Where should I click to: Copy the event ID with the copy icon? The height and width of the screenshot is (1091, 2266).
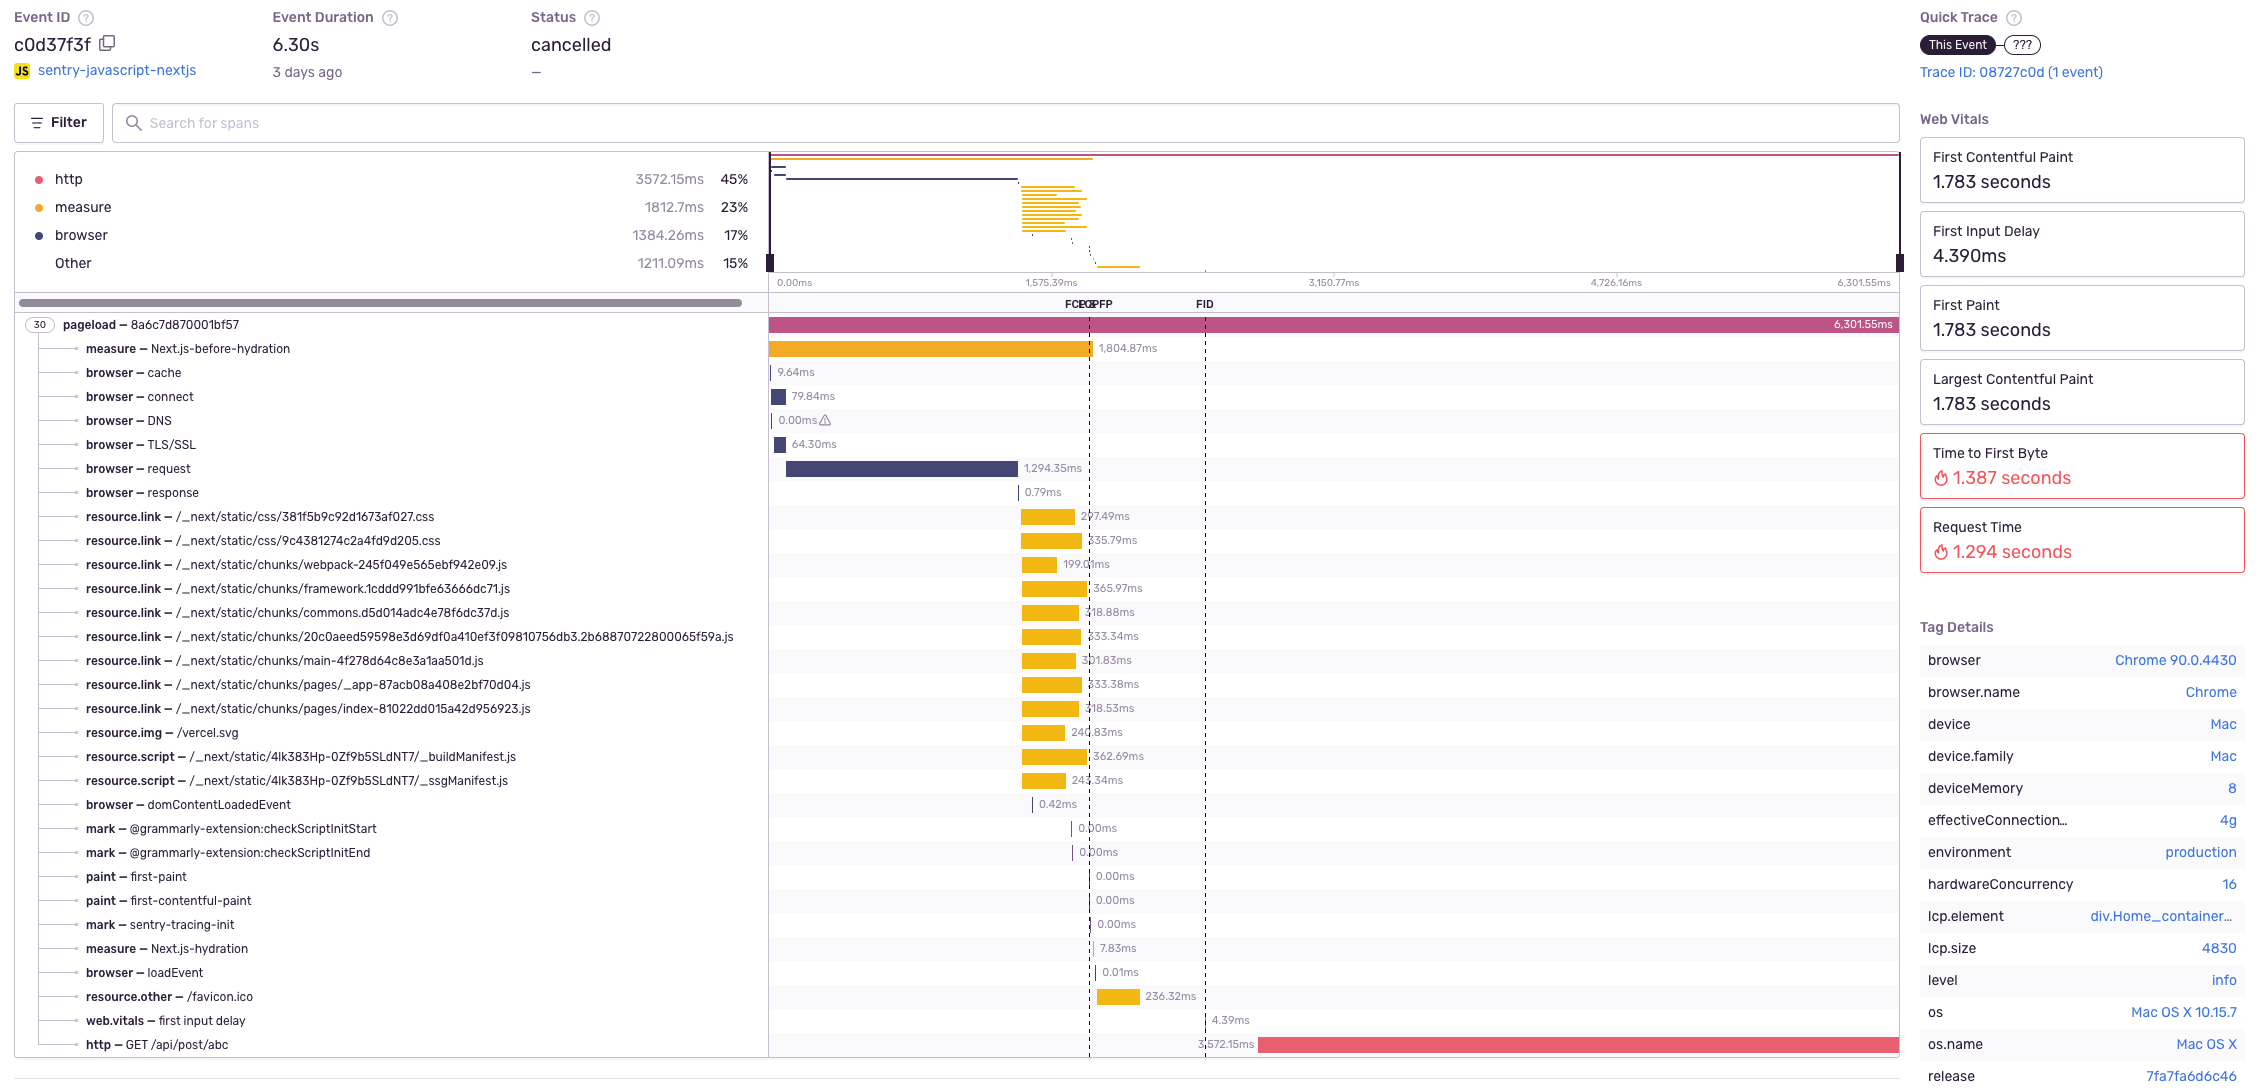pyautogui.click(x=107, y=43)
